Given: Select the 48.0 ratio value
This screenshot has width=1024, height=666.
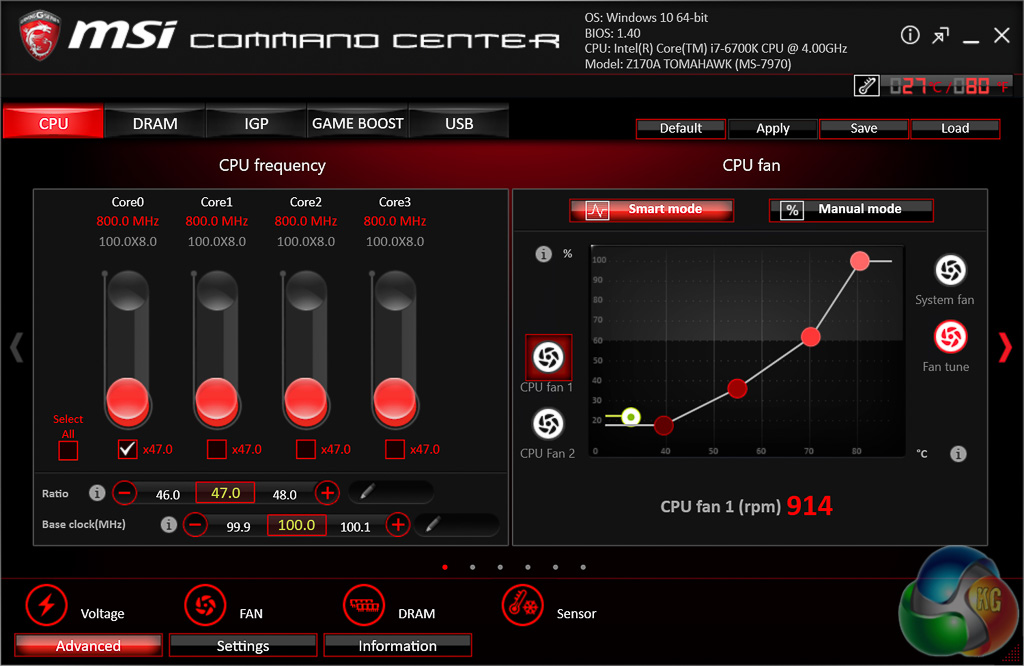Looking at the screenshot, I should pos(284,494).
